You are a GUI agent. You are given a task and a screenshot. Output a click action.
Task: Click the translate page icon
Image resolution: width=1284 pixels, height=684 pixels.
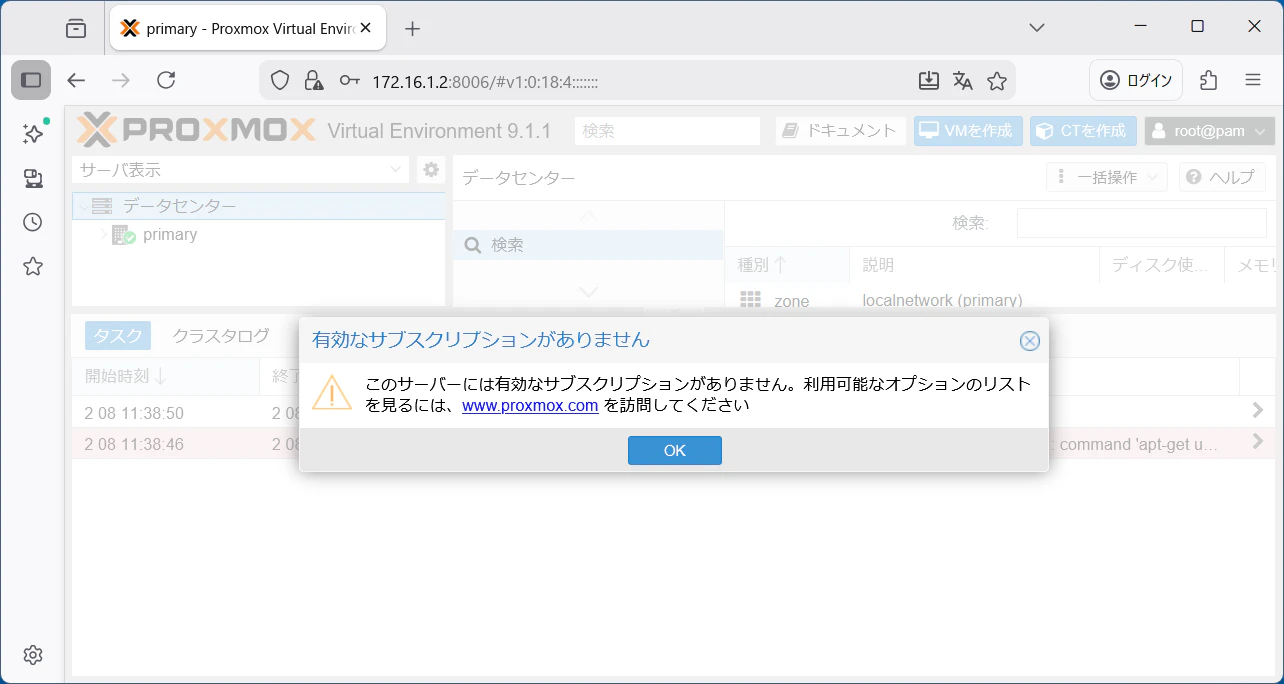pos(963,81)
